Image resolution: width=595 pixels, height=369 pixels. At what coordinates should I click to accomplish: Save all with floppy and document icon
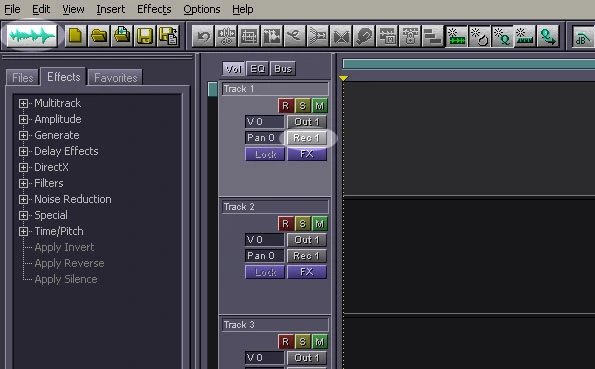point(168,36)
